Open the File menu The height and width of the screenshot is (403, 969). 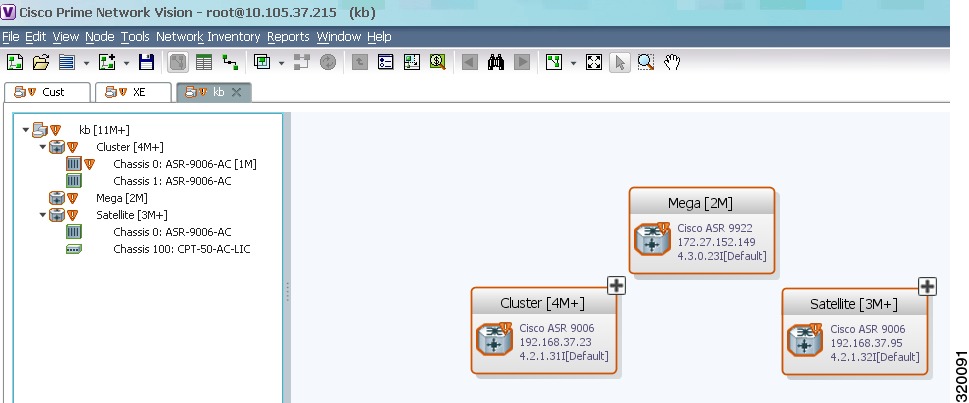click(x=11, y=37)
